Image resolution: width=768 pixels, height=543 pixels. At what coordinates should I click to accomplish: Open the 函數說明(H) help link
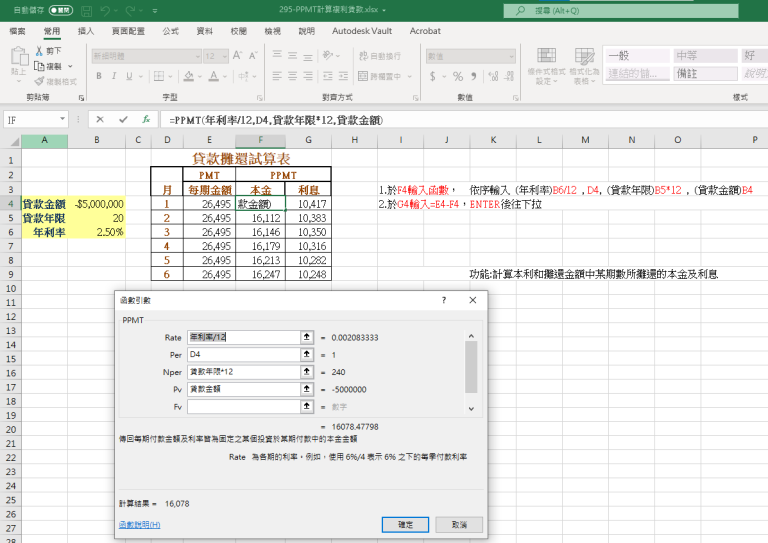[x=140, y=524]
